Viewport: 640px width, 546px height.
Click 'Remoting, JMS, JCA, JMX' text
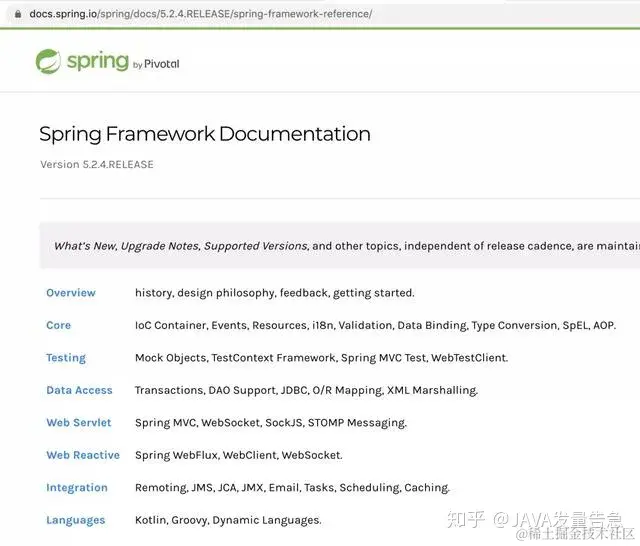pos(199,488)
